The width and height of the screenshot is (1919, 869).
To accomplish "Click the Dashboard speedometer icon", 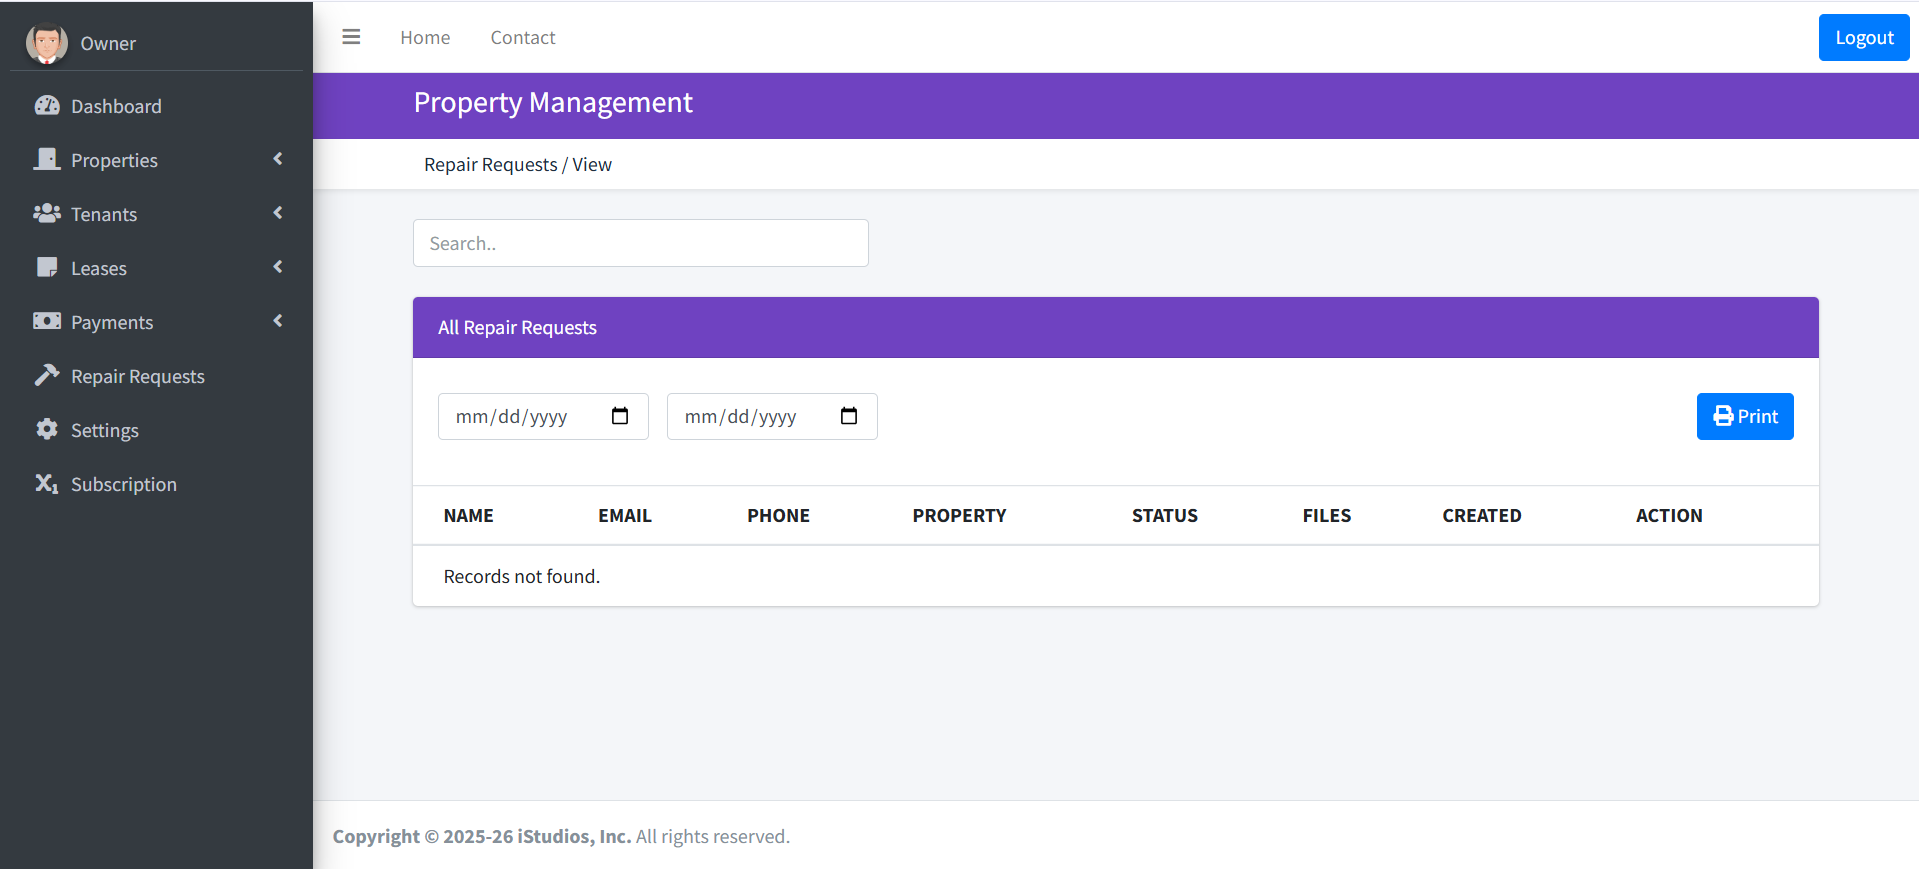I will coord(47,106).
